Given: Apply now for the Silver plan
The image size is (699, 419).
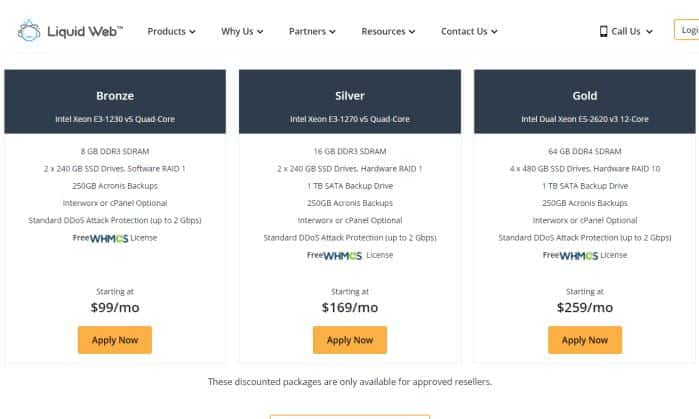Looking at the screenshot, I should [350, 340].
